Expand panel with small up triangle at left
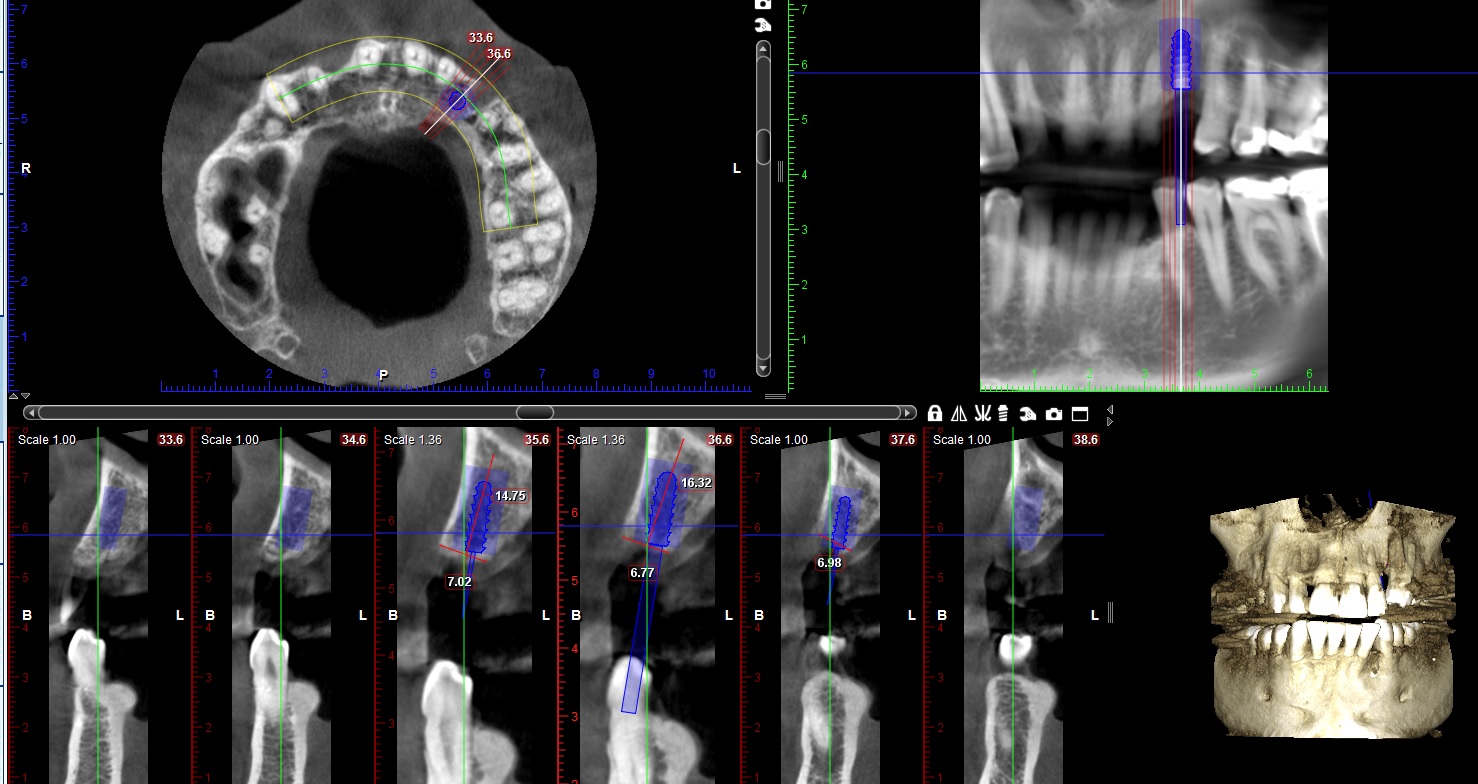Image resolution: width=1478 pixels, height=784 pixels. 13,396
